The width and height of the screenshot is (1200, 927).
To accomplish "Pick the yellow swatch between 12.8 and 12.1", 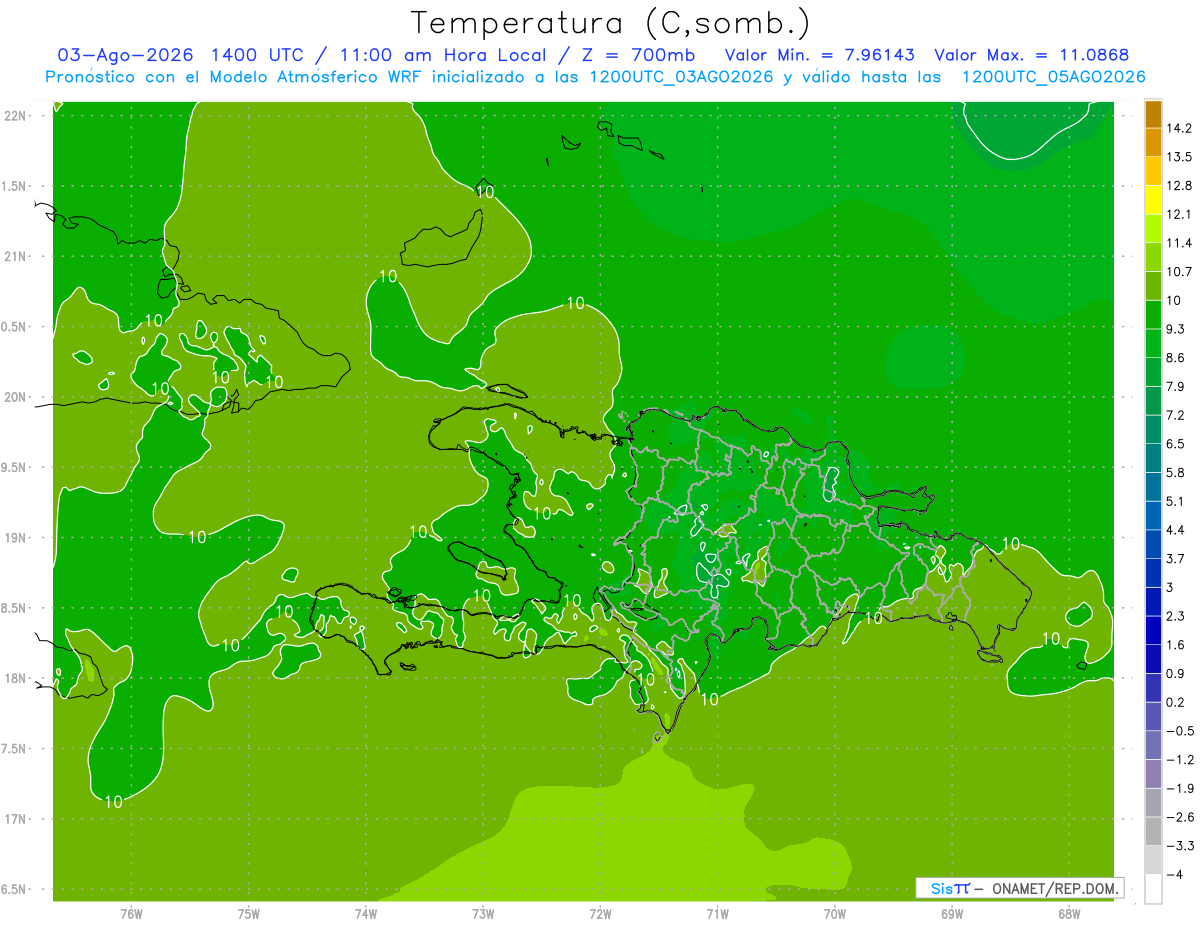I will point(1153,200).
